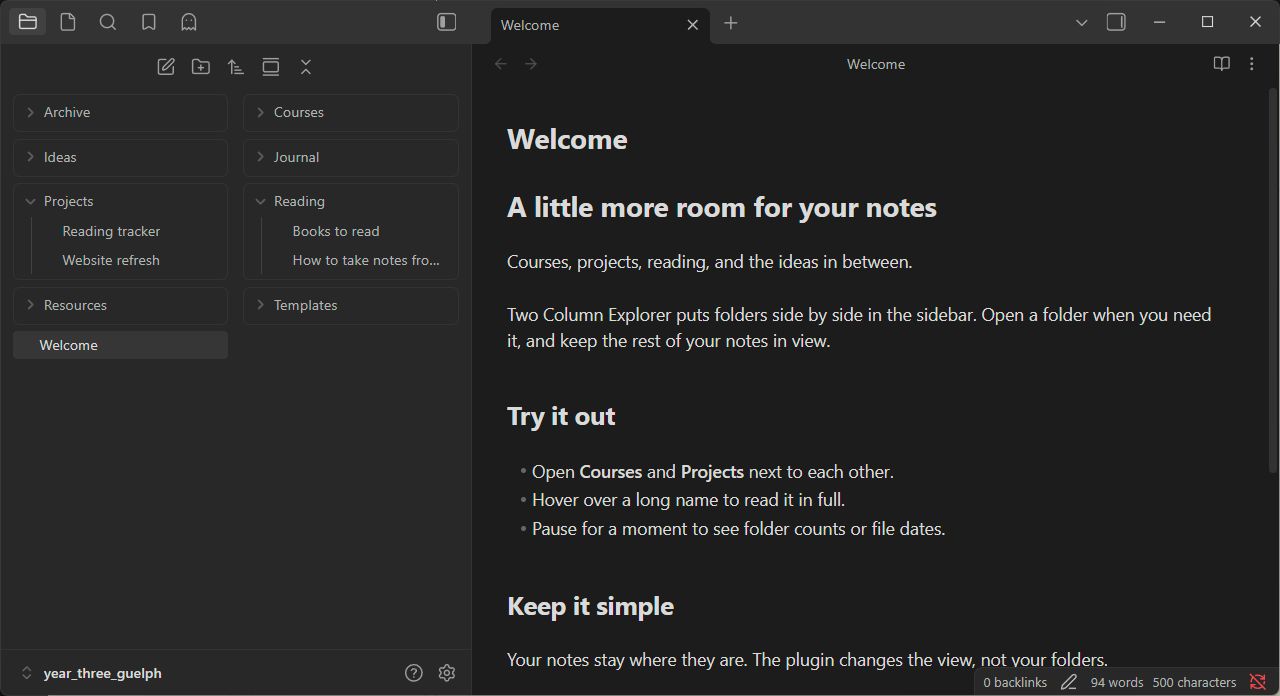Click the ghost icon in the sidebar tabs
This screenshot has height=696, width=1280.
click(x=188, y=22)
